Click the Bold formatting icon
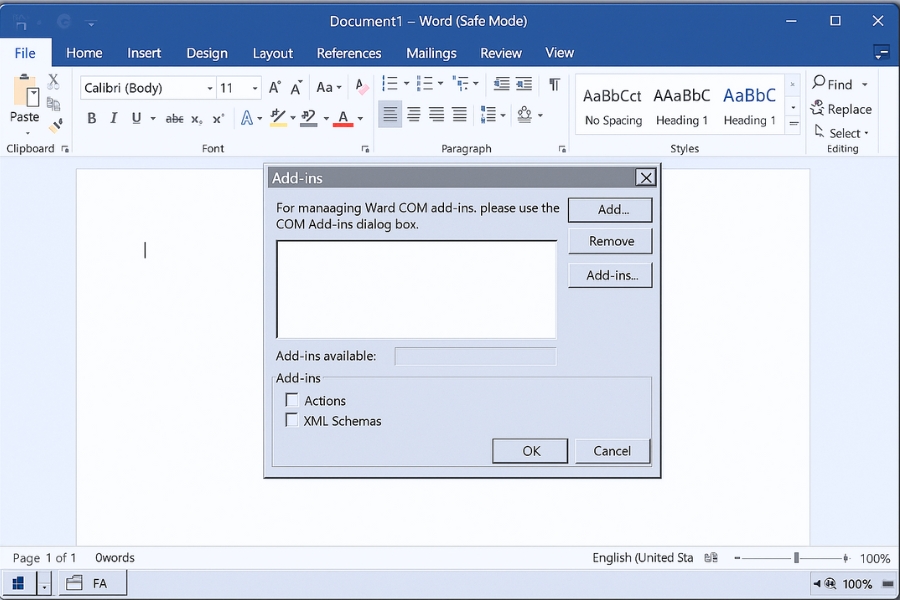 pos(91,118)
